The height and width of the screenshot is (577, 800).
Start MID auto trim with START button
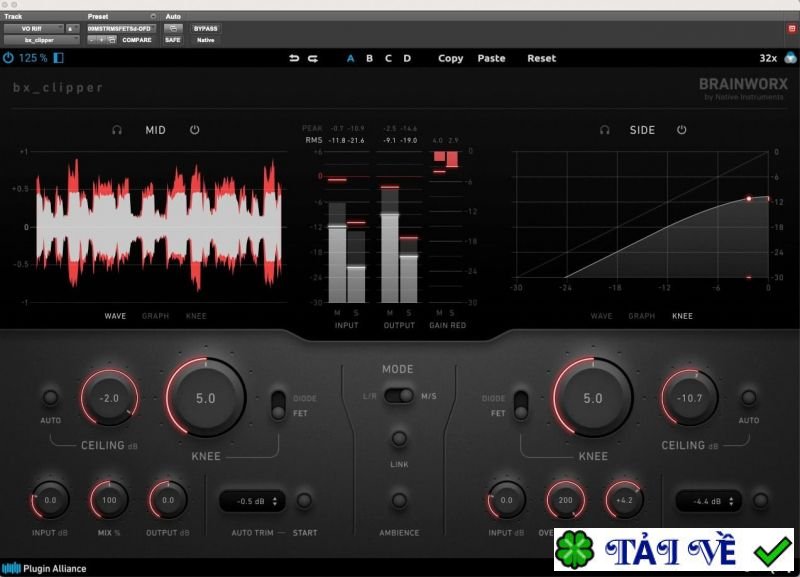(304, 500)
